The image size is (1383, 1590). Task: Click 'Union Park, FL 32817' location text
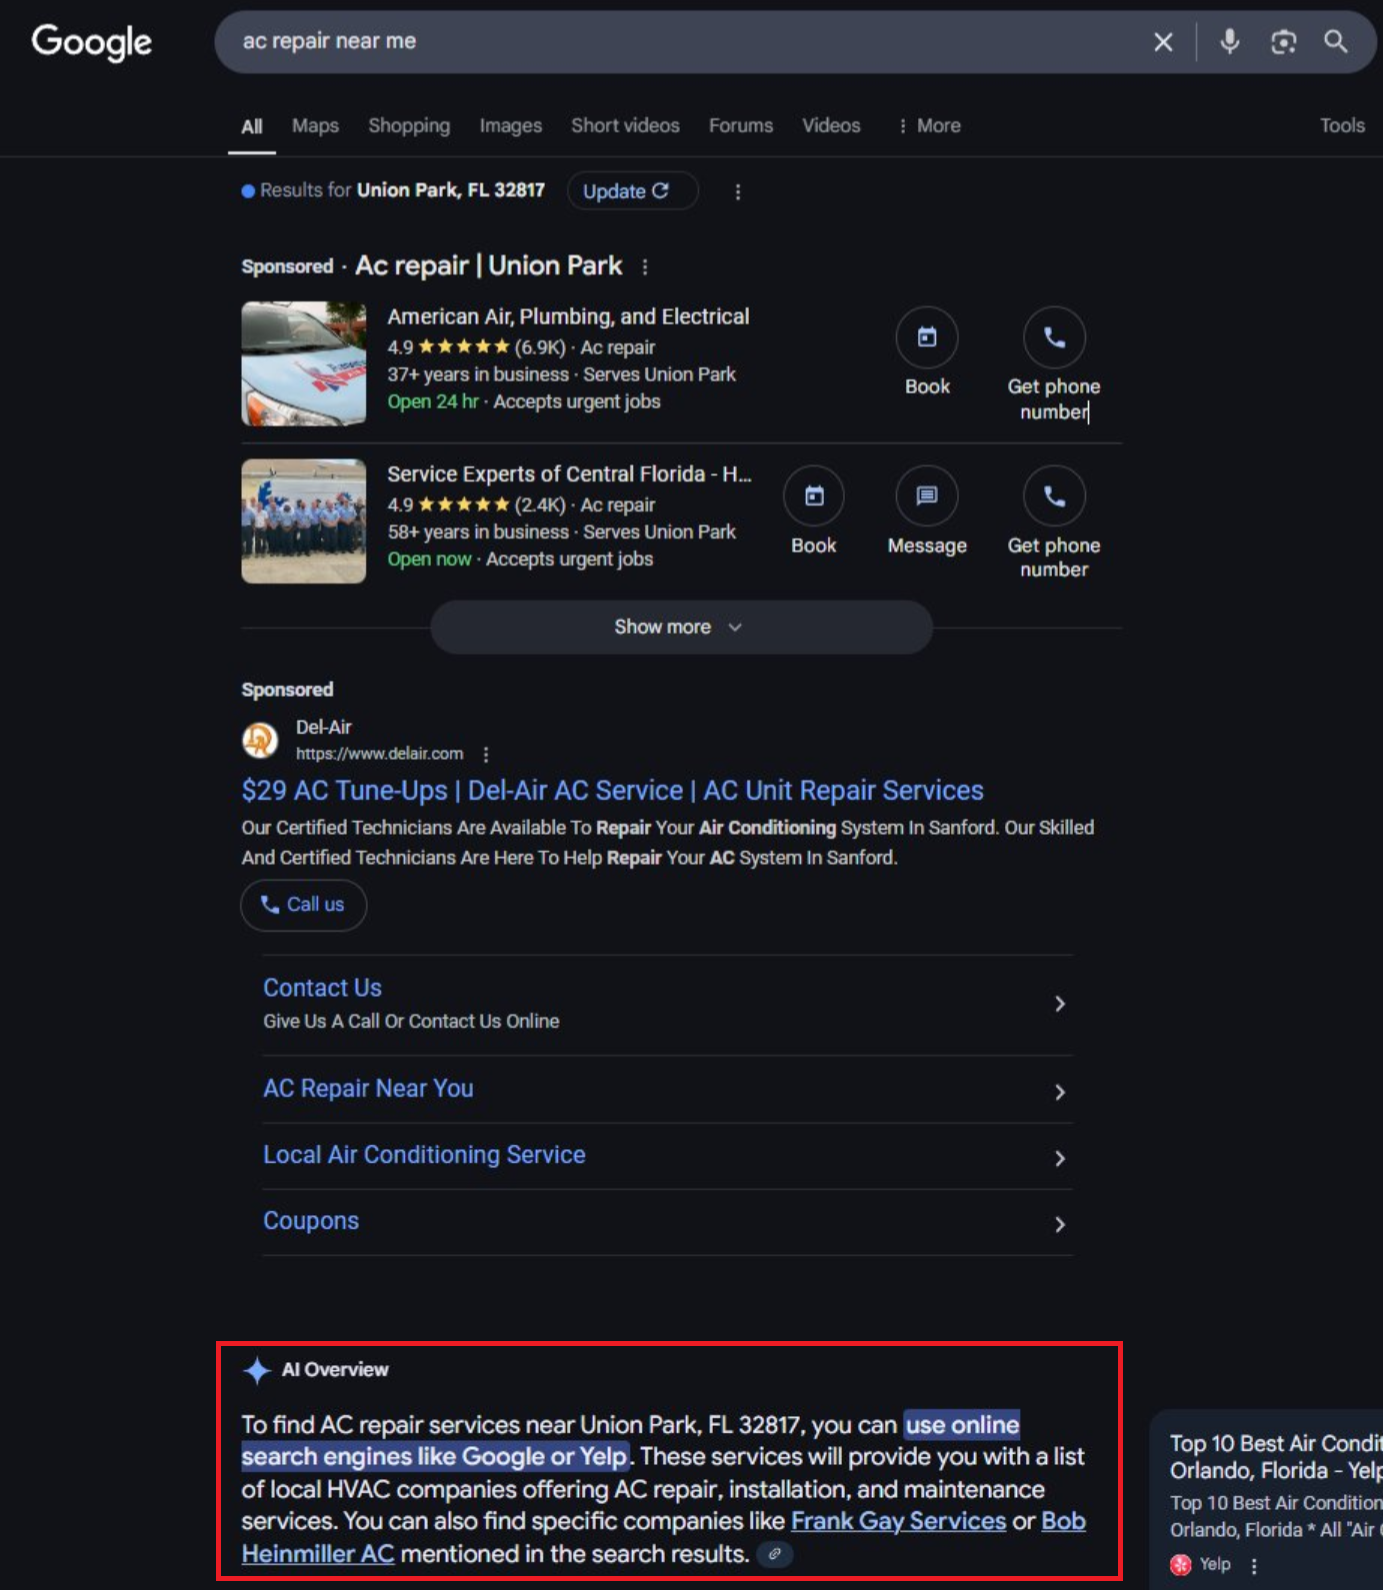[x=451, y=190]
